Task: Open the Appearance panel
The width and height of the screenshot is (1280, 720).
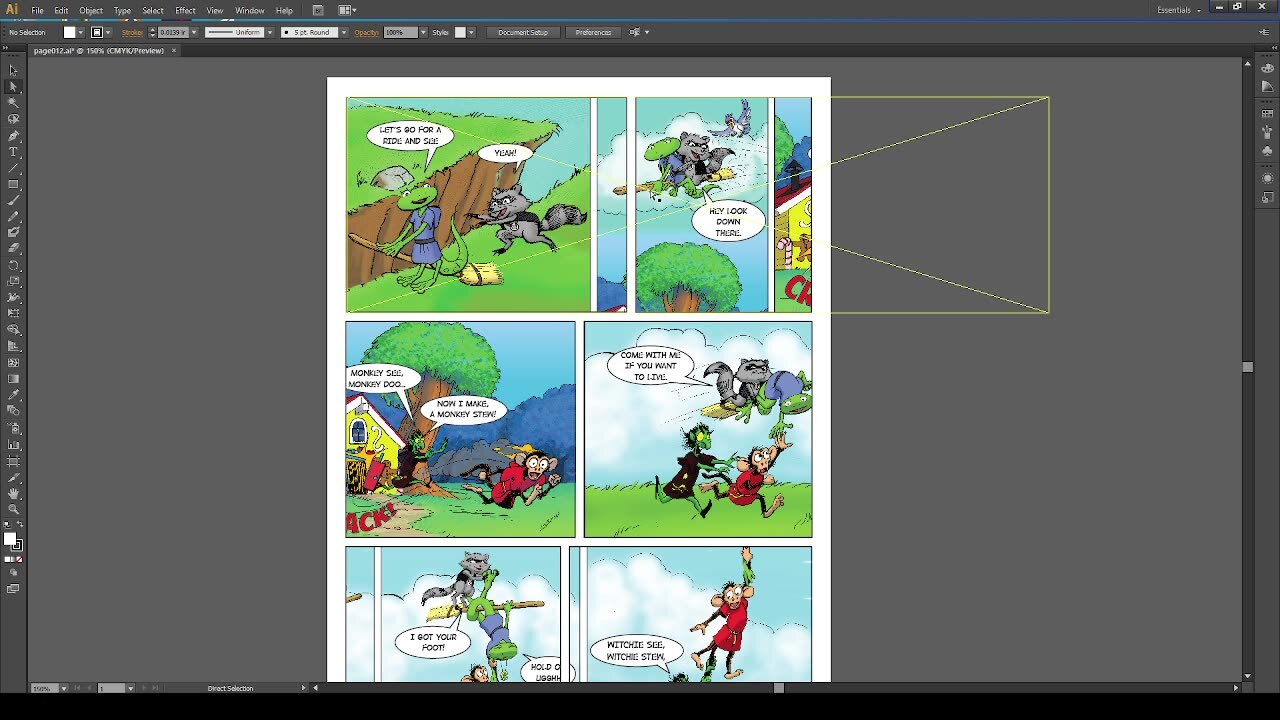Action: tap(1267, 177)
